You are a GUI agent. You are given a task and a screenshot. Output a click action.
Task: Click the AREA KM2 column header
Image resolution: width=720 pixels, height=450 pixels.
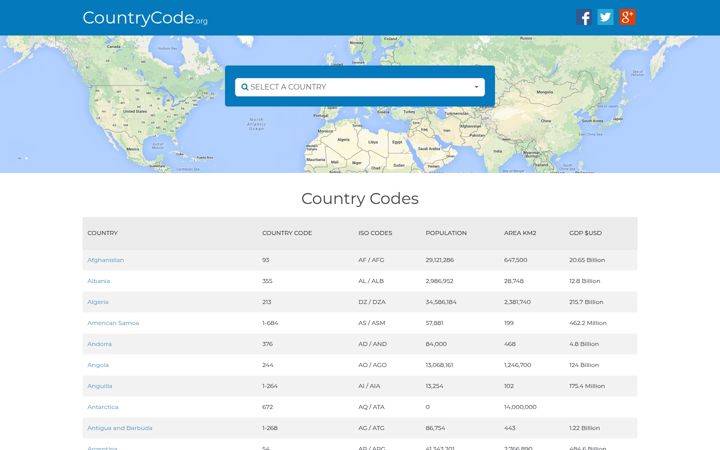click(x=520, y=233)
